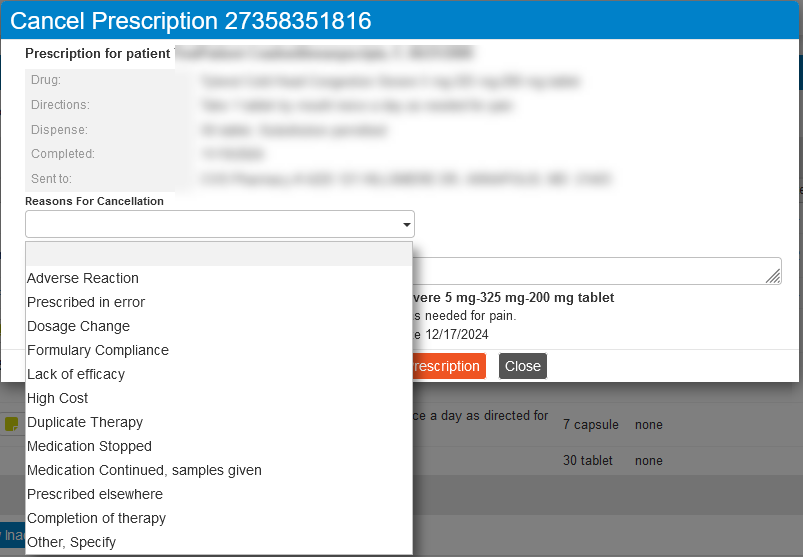Select Prescribed in error reason

(219, 302)
